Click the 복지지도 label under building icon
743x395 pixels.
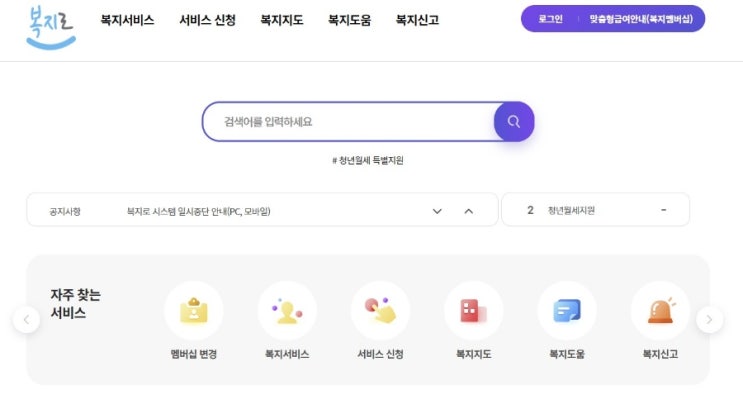(474, 354)
